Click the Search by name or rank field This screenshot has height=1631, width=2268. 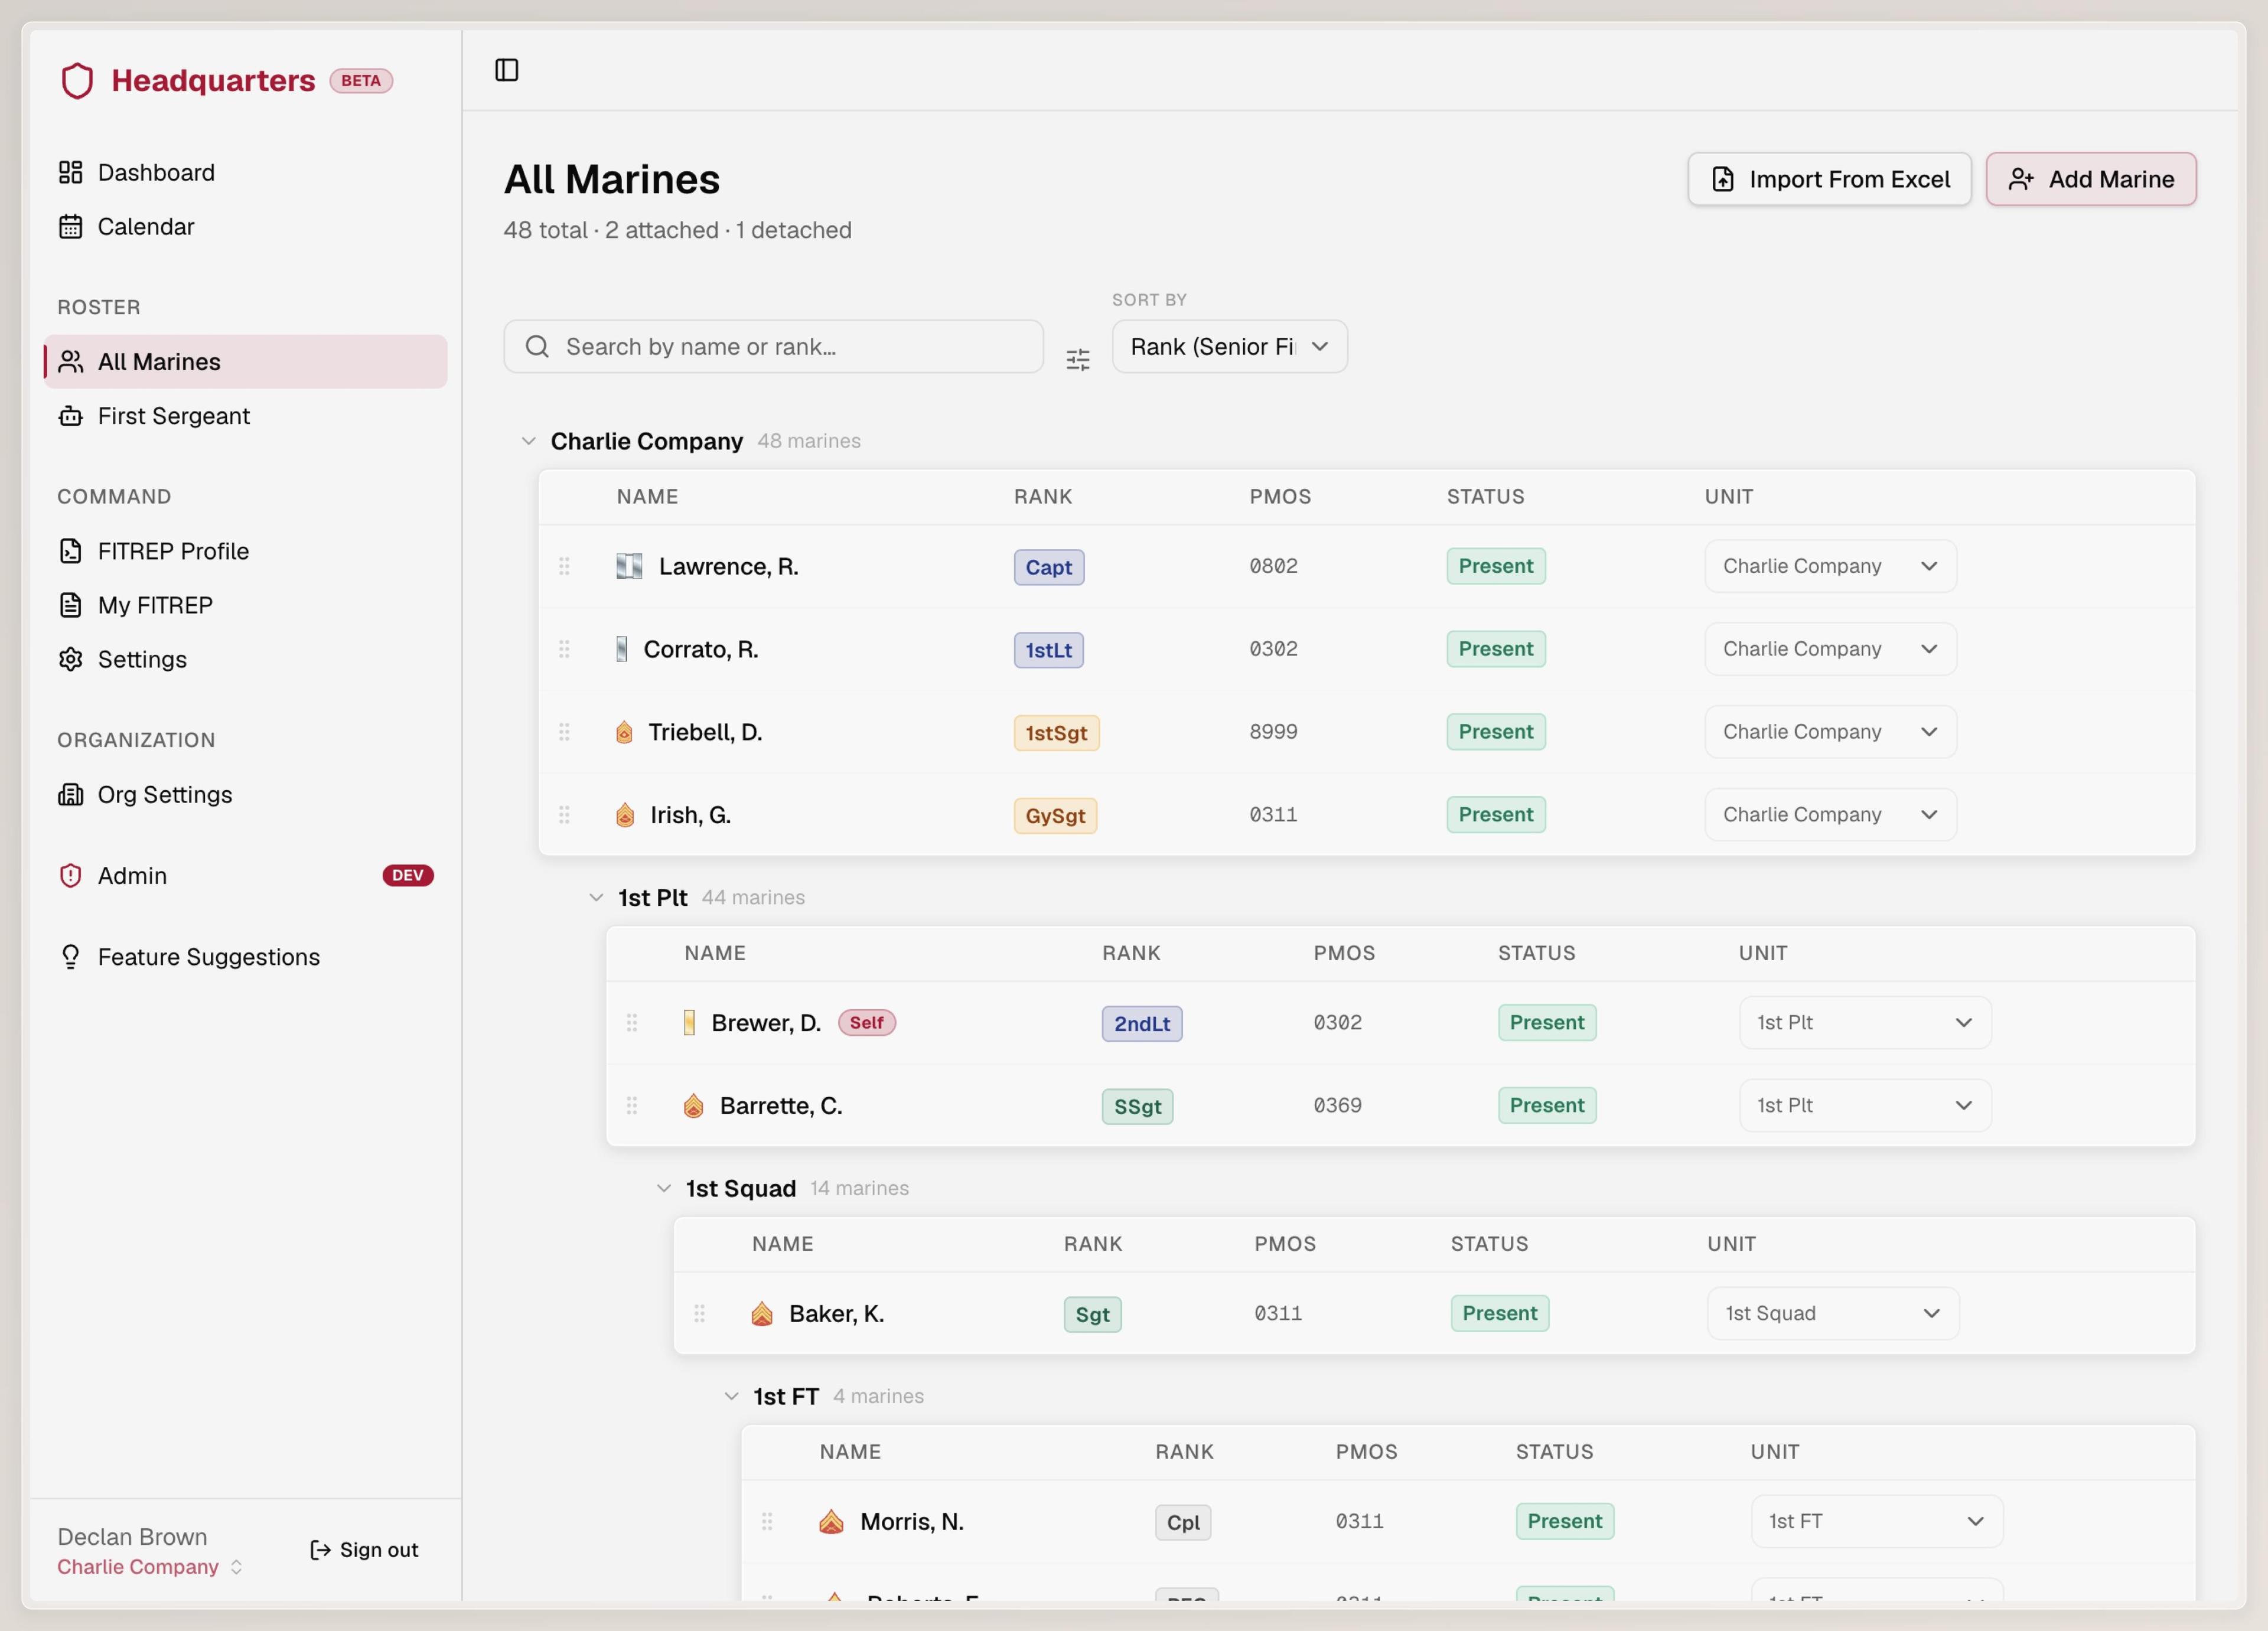coord(773,346)
